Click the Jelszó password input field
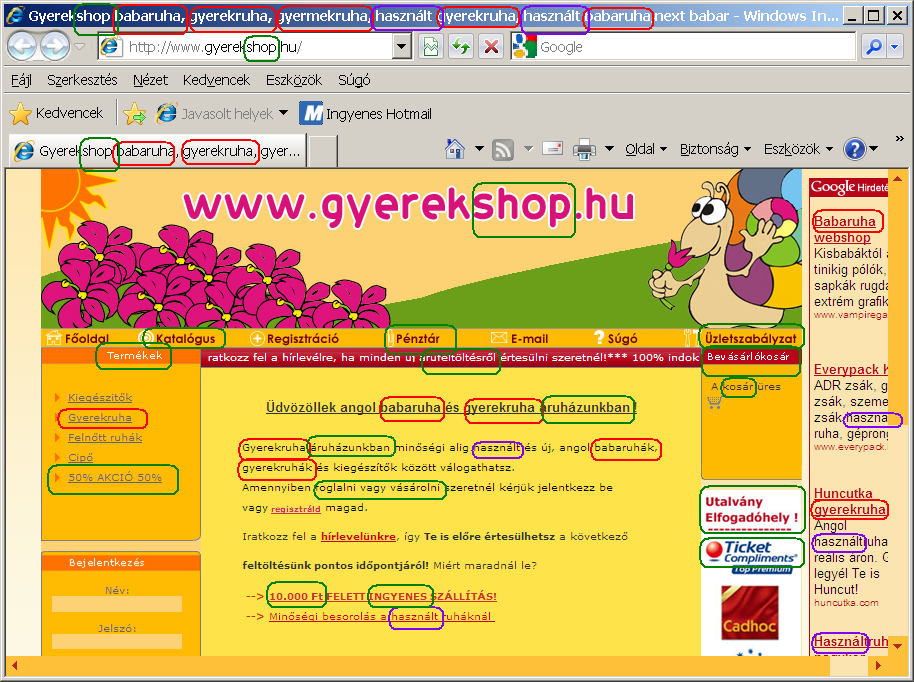The image size is (914, 682). 117,642
